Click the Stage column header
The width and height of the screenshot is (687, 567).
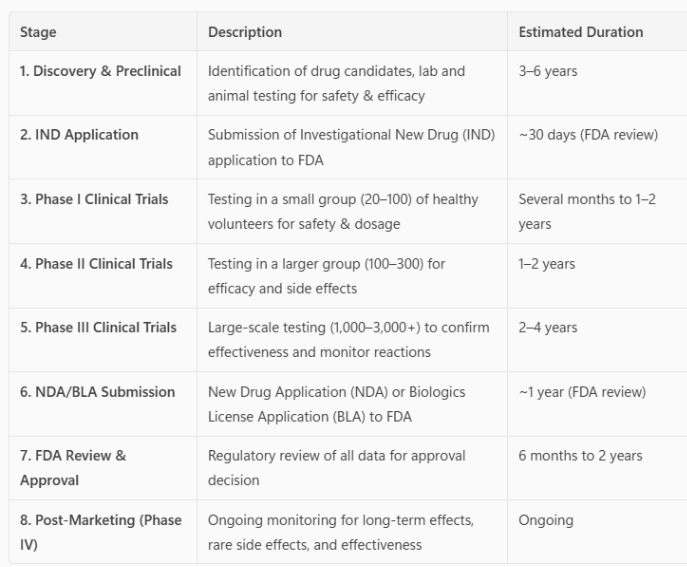coord(38,32)
